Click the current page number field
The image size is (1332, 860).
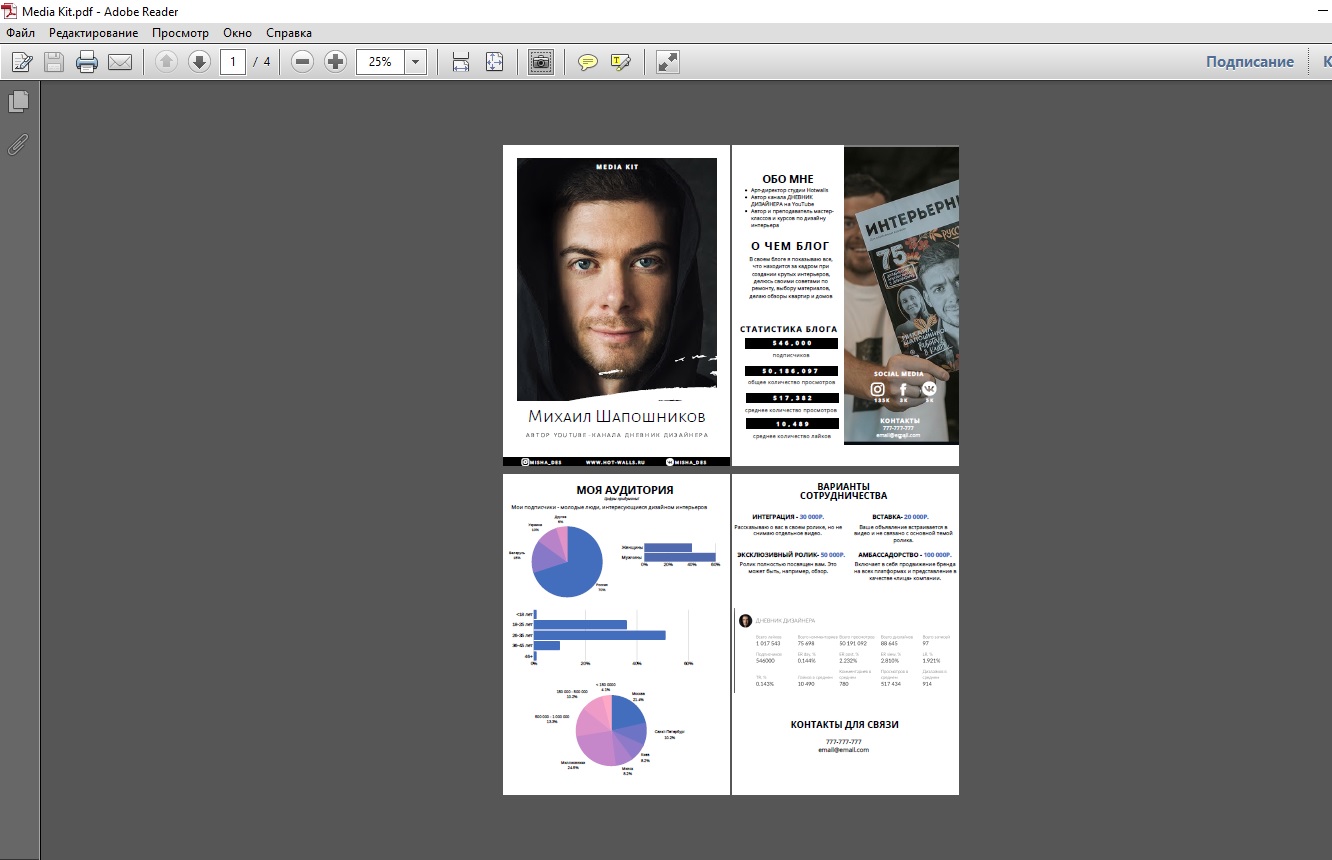tap(233, 62)
